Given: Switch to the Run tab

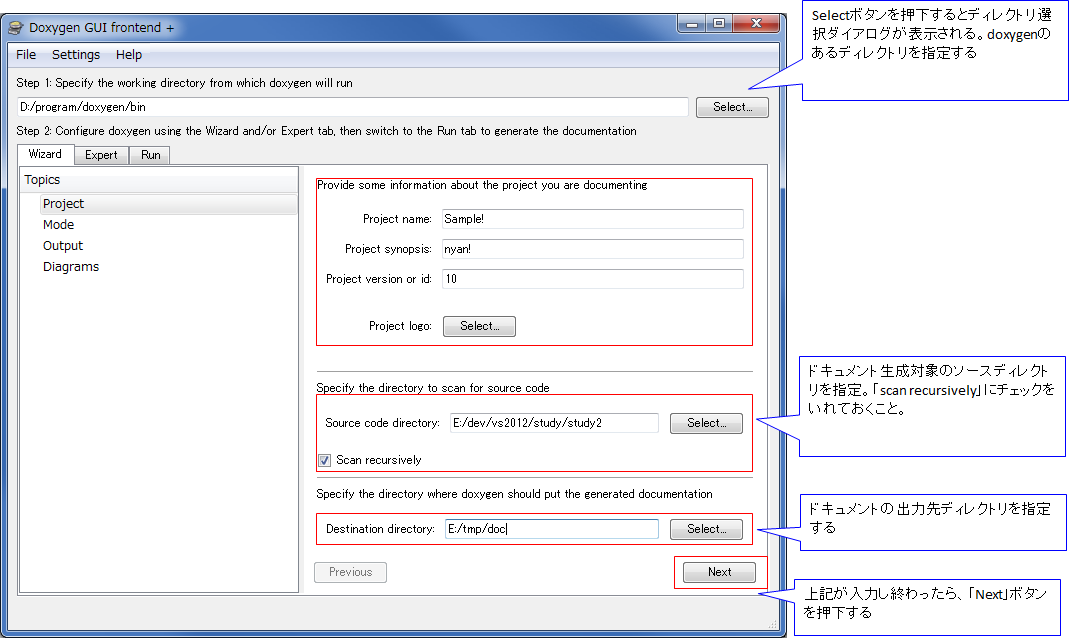Looking at the screenshot, I should point(151,155).
